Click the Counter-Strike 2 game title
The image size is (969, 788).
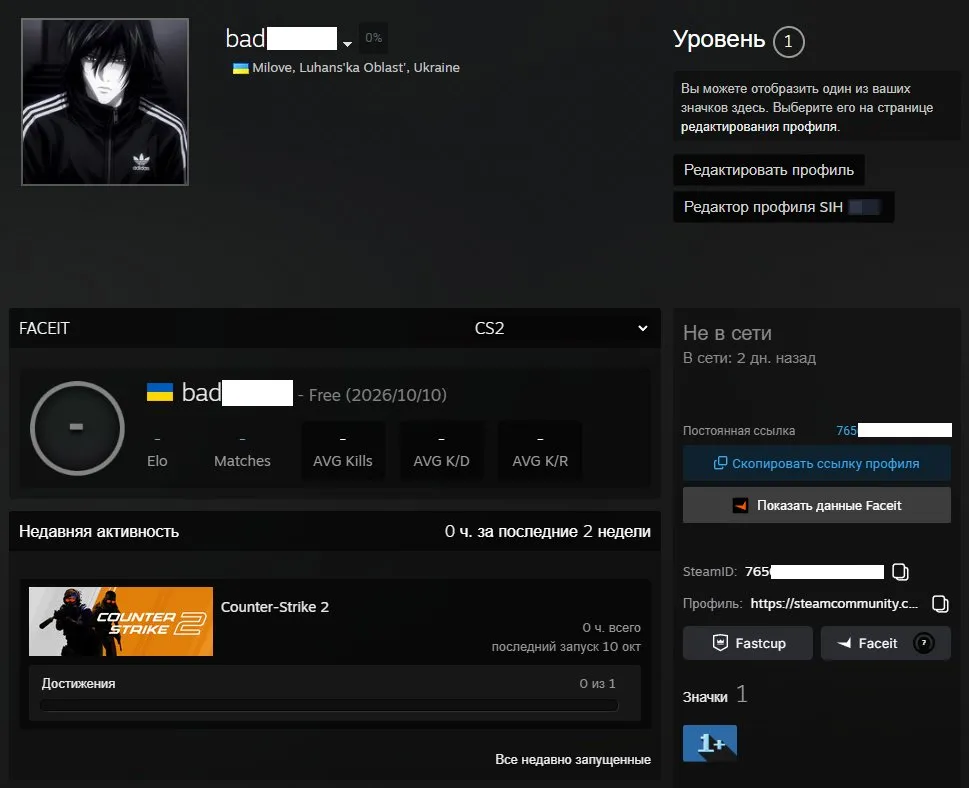coord(275,607)
